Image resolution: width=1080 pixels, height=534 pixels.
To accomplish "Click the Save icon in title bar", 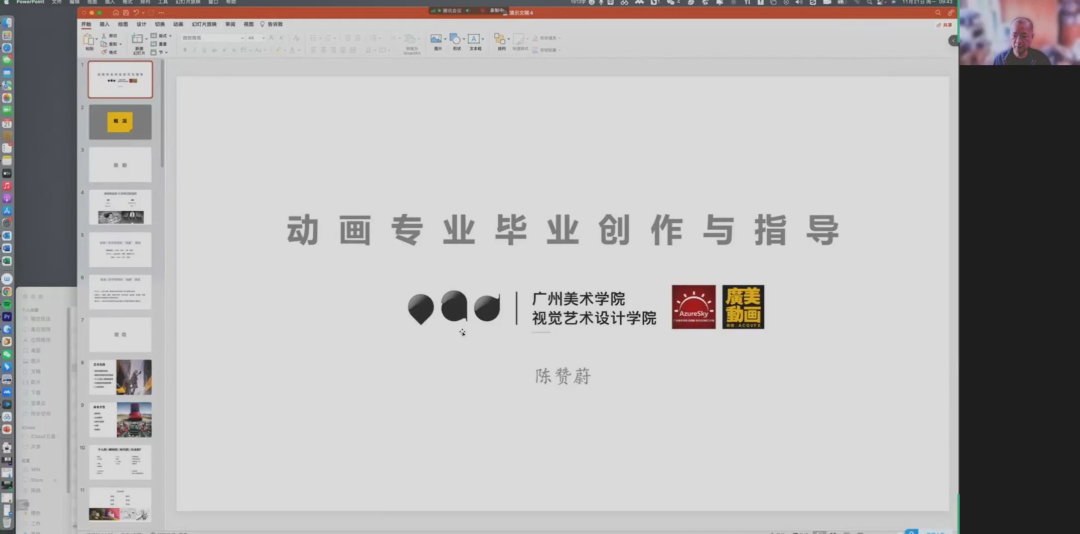I will [x=126, y=12].
